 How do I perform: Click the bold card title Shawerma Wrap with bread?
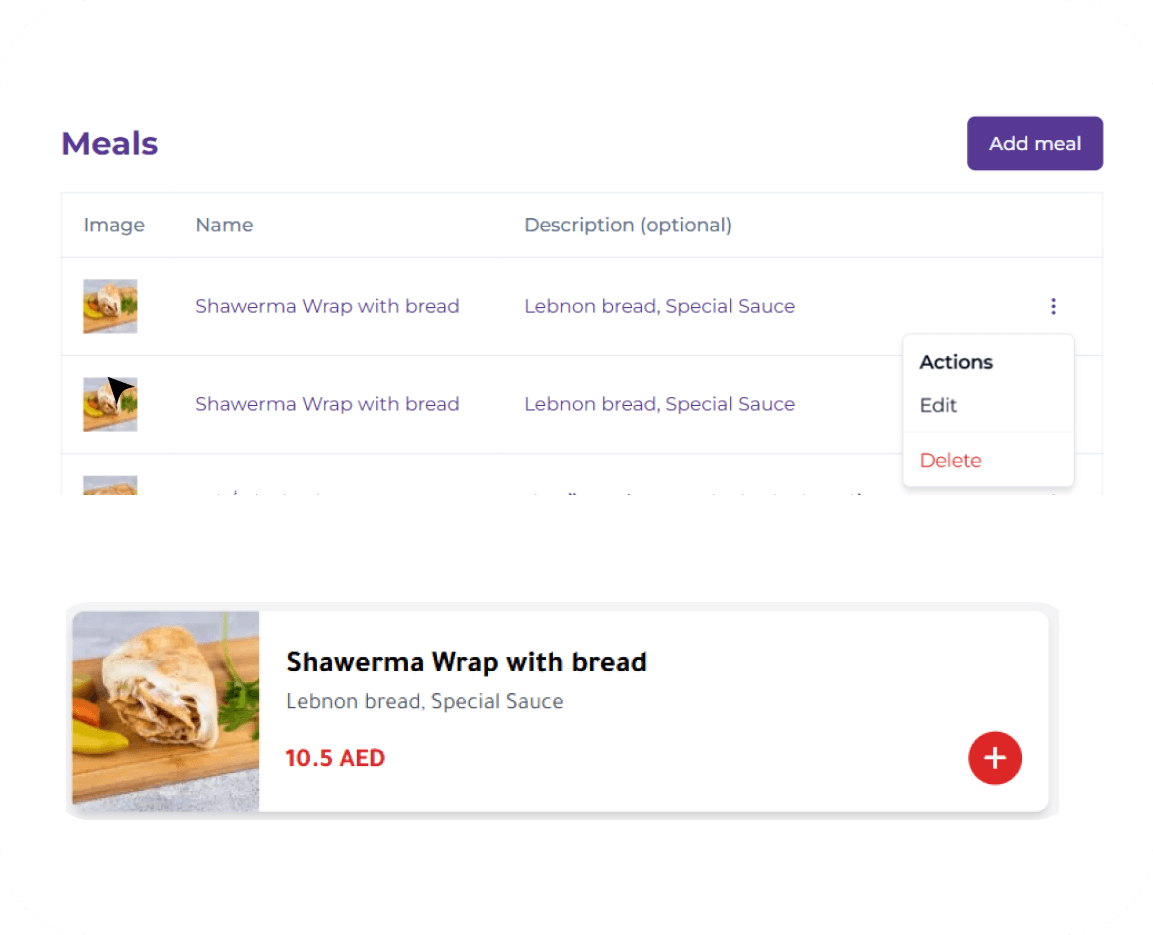pyautogui.click(x=466, y=662)
